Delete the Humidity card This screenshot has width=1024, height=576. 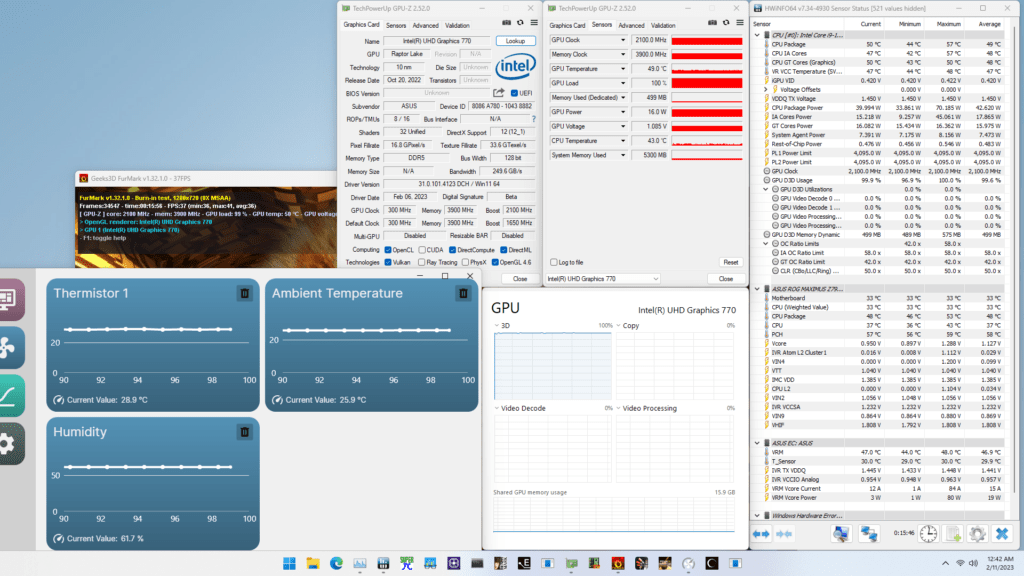[245, 432]
